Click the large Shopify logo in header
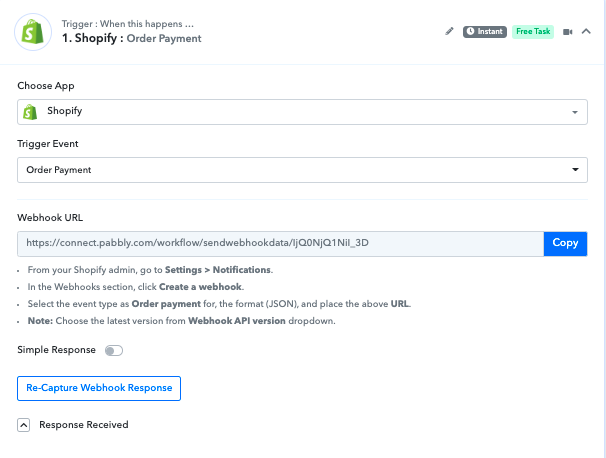Screen dimensions: 606x458 point(33,32)
